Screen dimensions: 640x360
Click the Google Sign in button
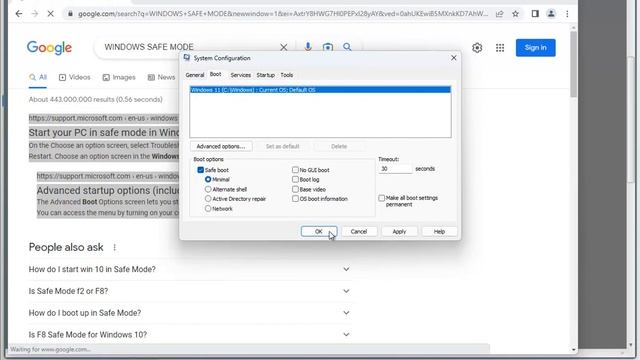(x=536, y=48)
